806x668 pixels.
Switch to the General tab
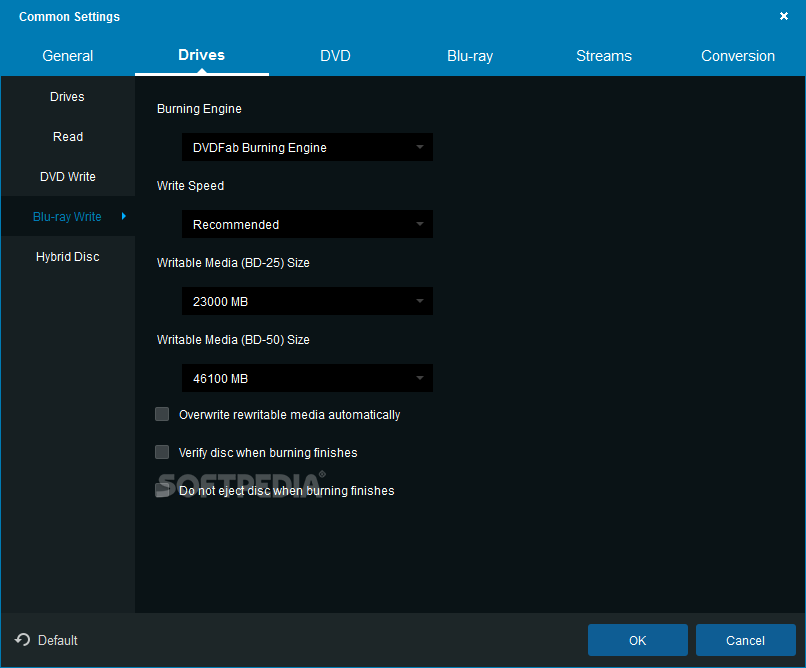coord(67,55)
